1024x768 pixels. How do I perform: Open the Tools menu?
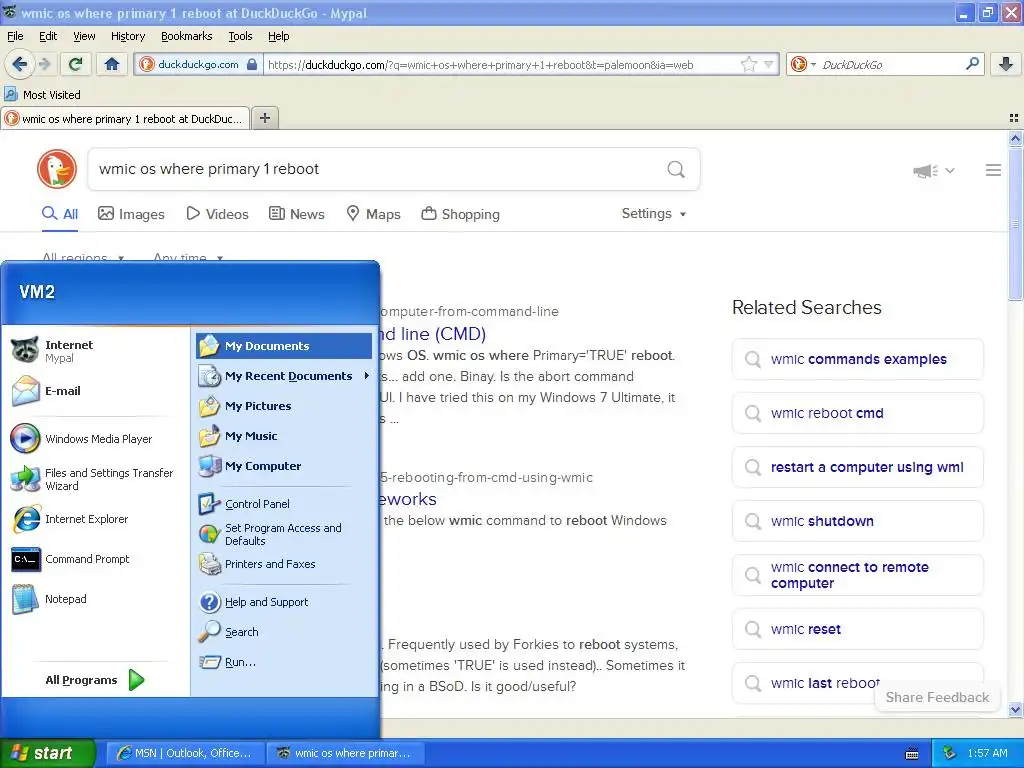[240, 37]
